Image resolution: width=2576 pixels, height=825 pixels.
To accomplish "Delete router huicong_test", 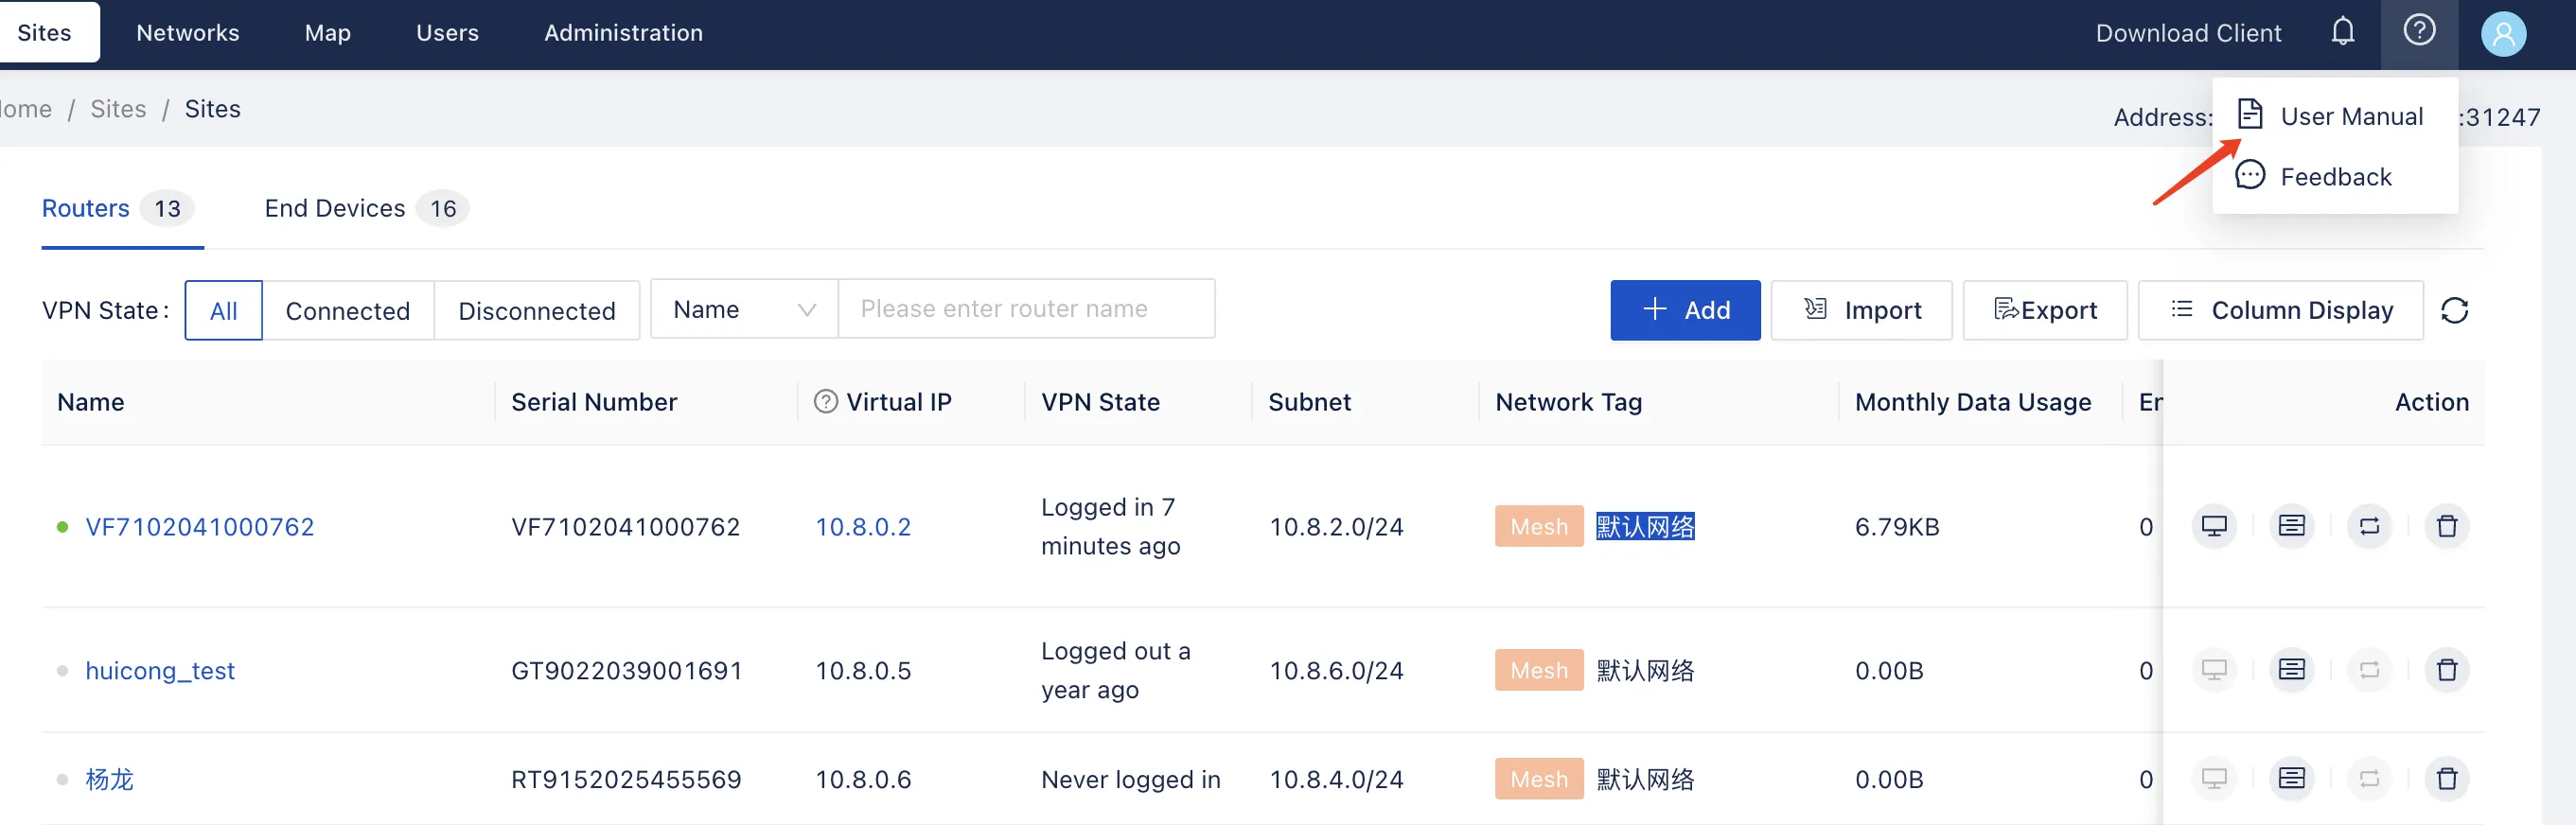I will (2446, 670).
